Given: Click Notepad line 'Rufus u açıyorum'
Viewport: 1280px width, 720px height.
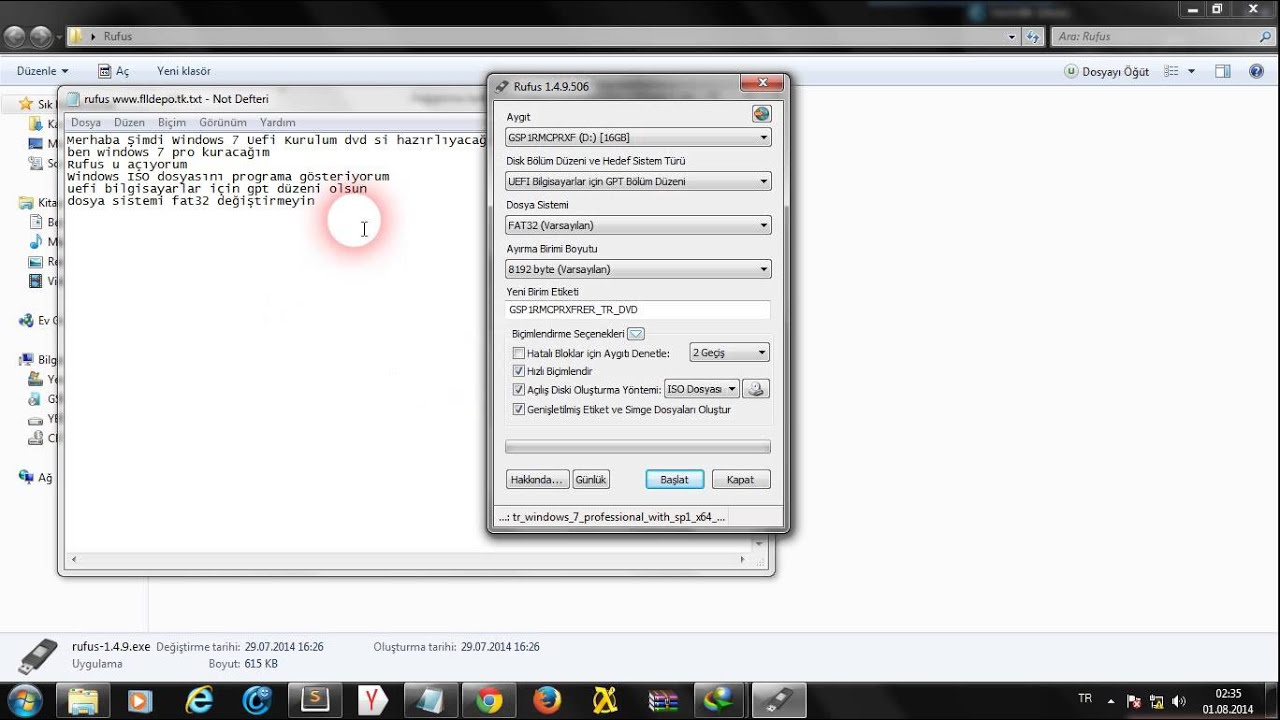Looking at the screenshot, I should [x=127, y=164].
